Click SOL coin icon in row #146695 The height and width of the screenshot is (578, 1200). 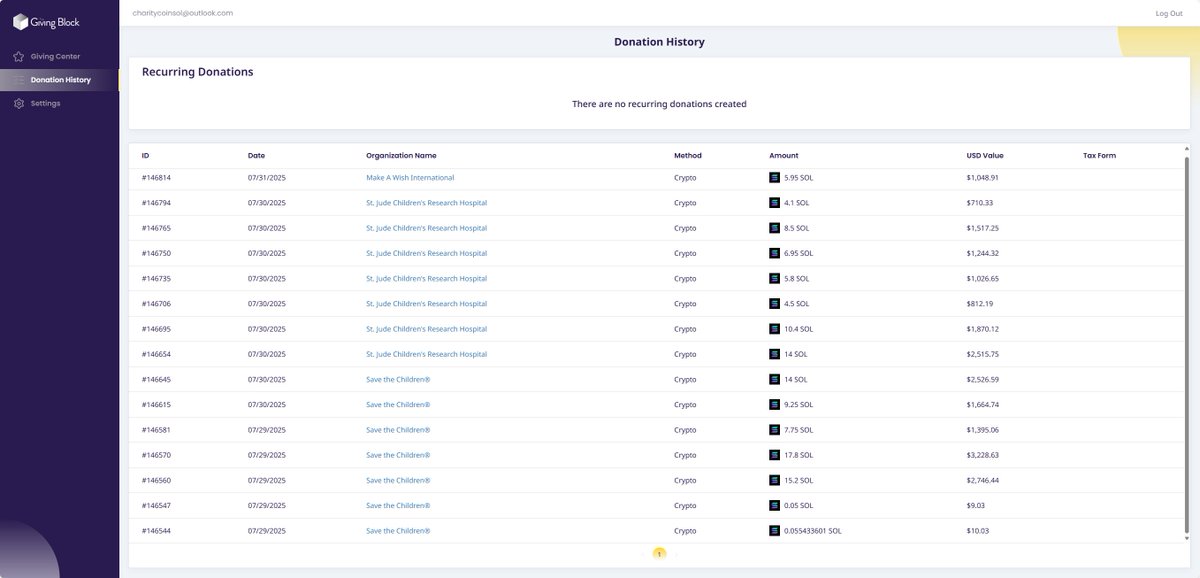tap(774, 329)
